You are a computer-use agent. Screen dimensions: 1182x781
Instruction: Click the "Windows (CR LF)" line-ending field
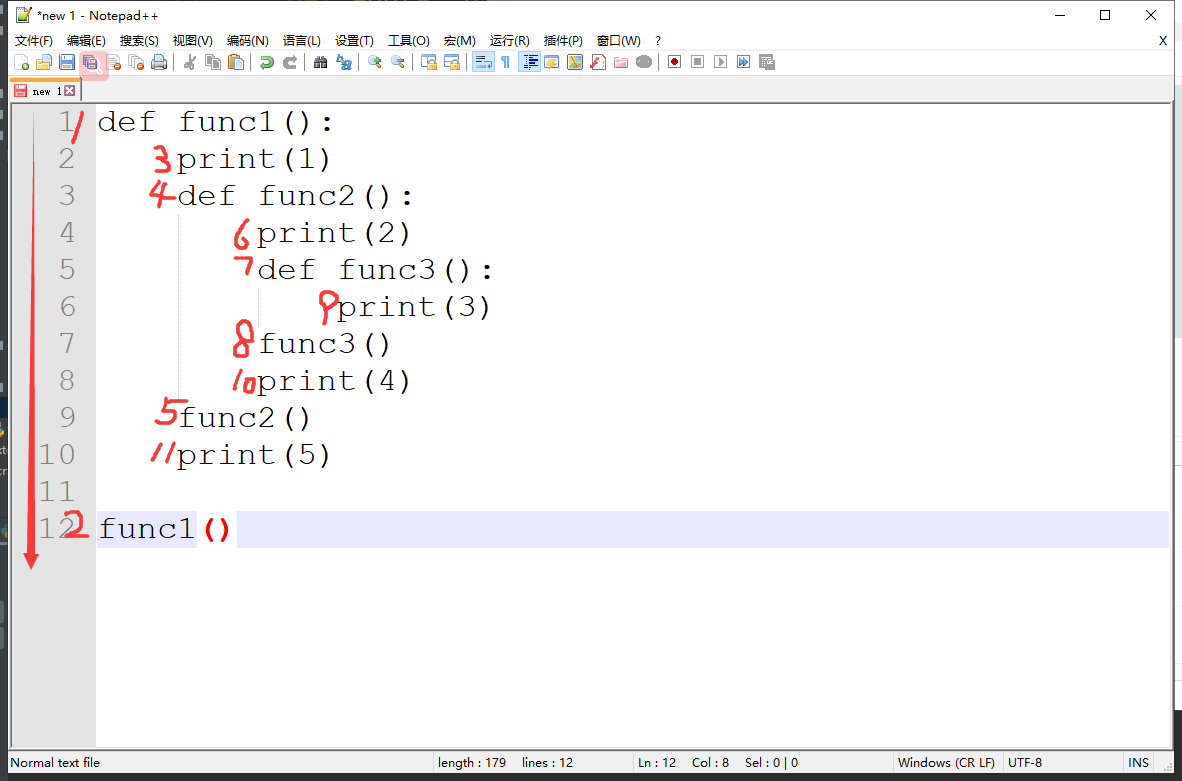pyautogui.click(x=946, y=763)
